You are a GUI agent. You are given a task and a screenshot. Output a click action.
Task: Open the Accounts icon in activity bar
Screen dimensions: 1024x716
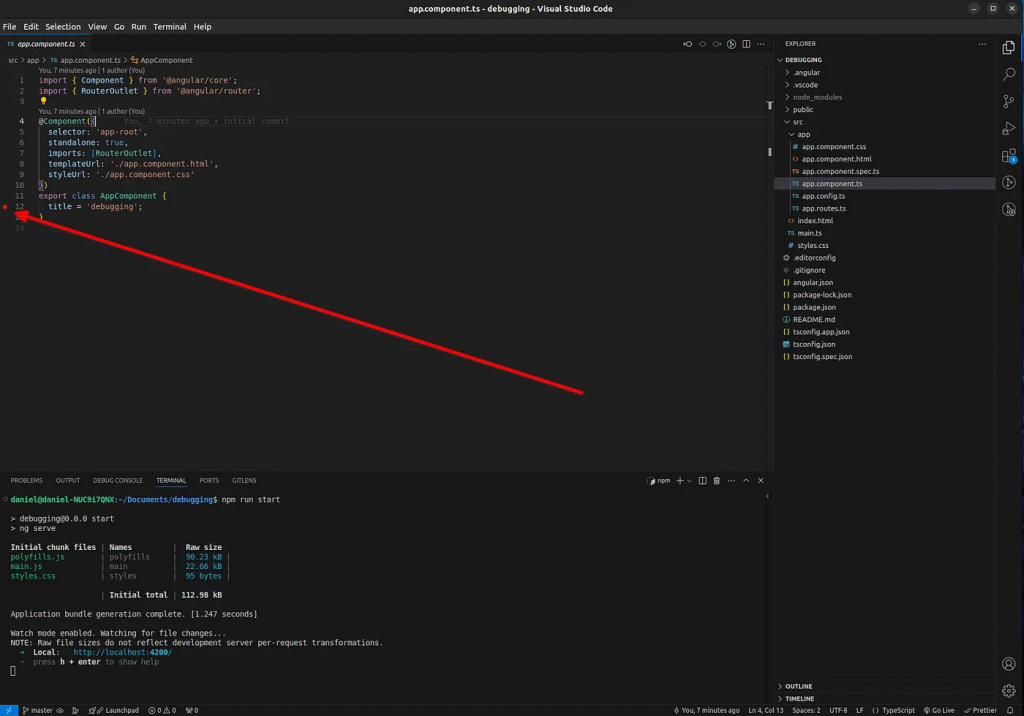click(1009, 664)
